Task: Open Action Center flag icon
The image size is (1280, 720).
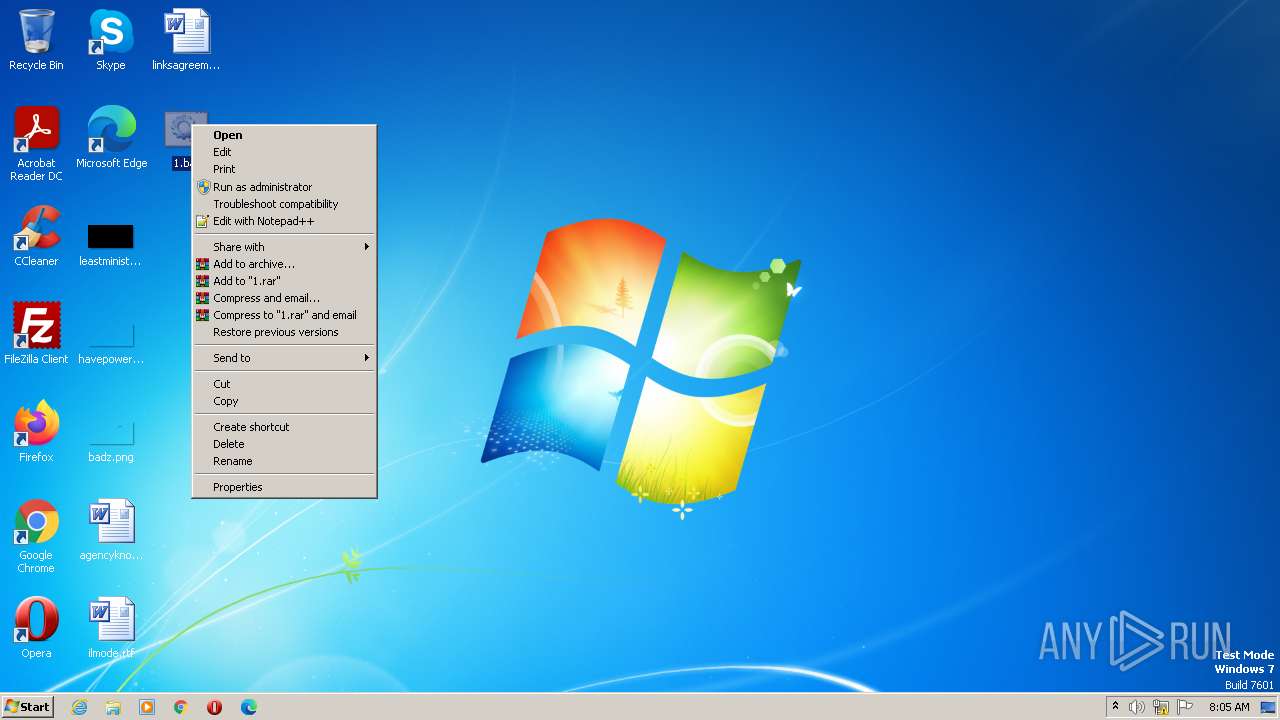Action: coord(1185,707)
